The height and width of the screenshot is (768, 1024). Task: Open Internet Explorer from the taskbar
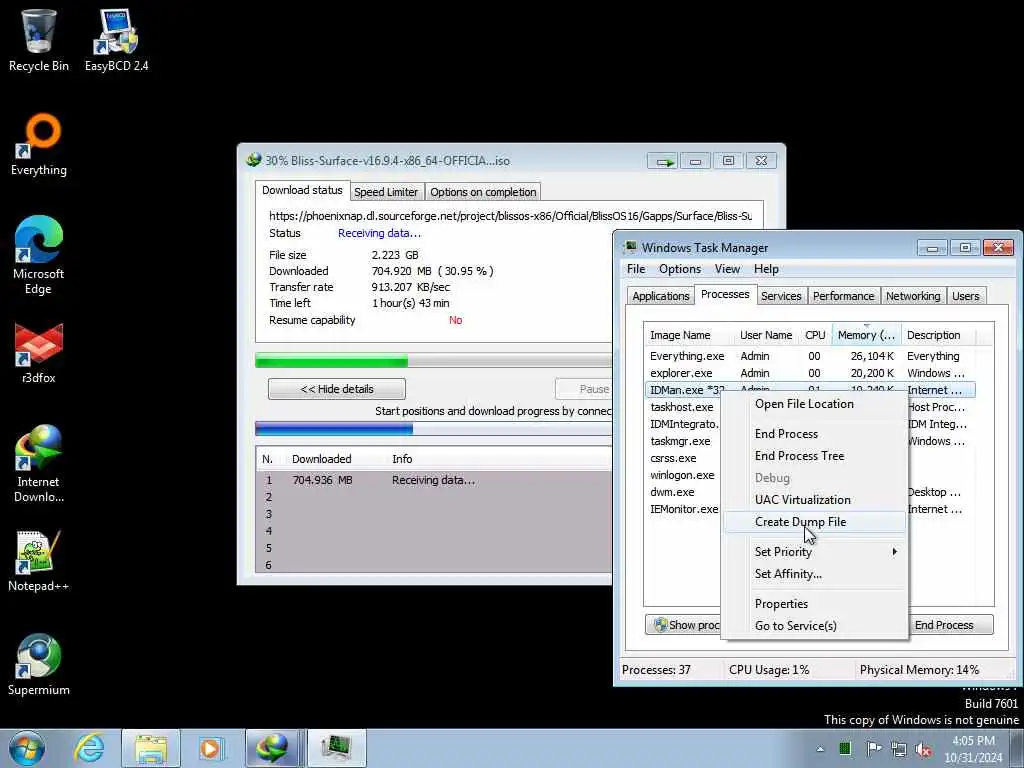[89, 748]
